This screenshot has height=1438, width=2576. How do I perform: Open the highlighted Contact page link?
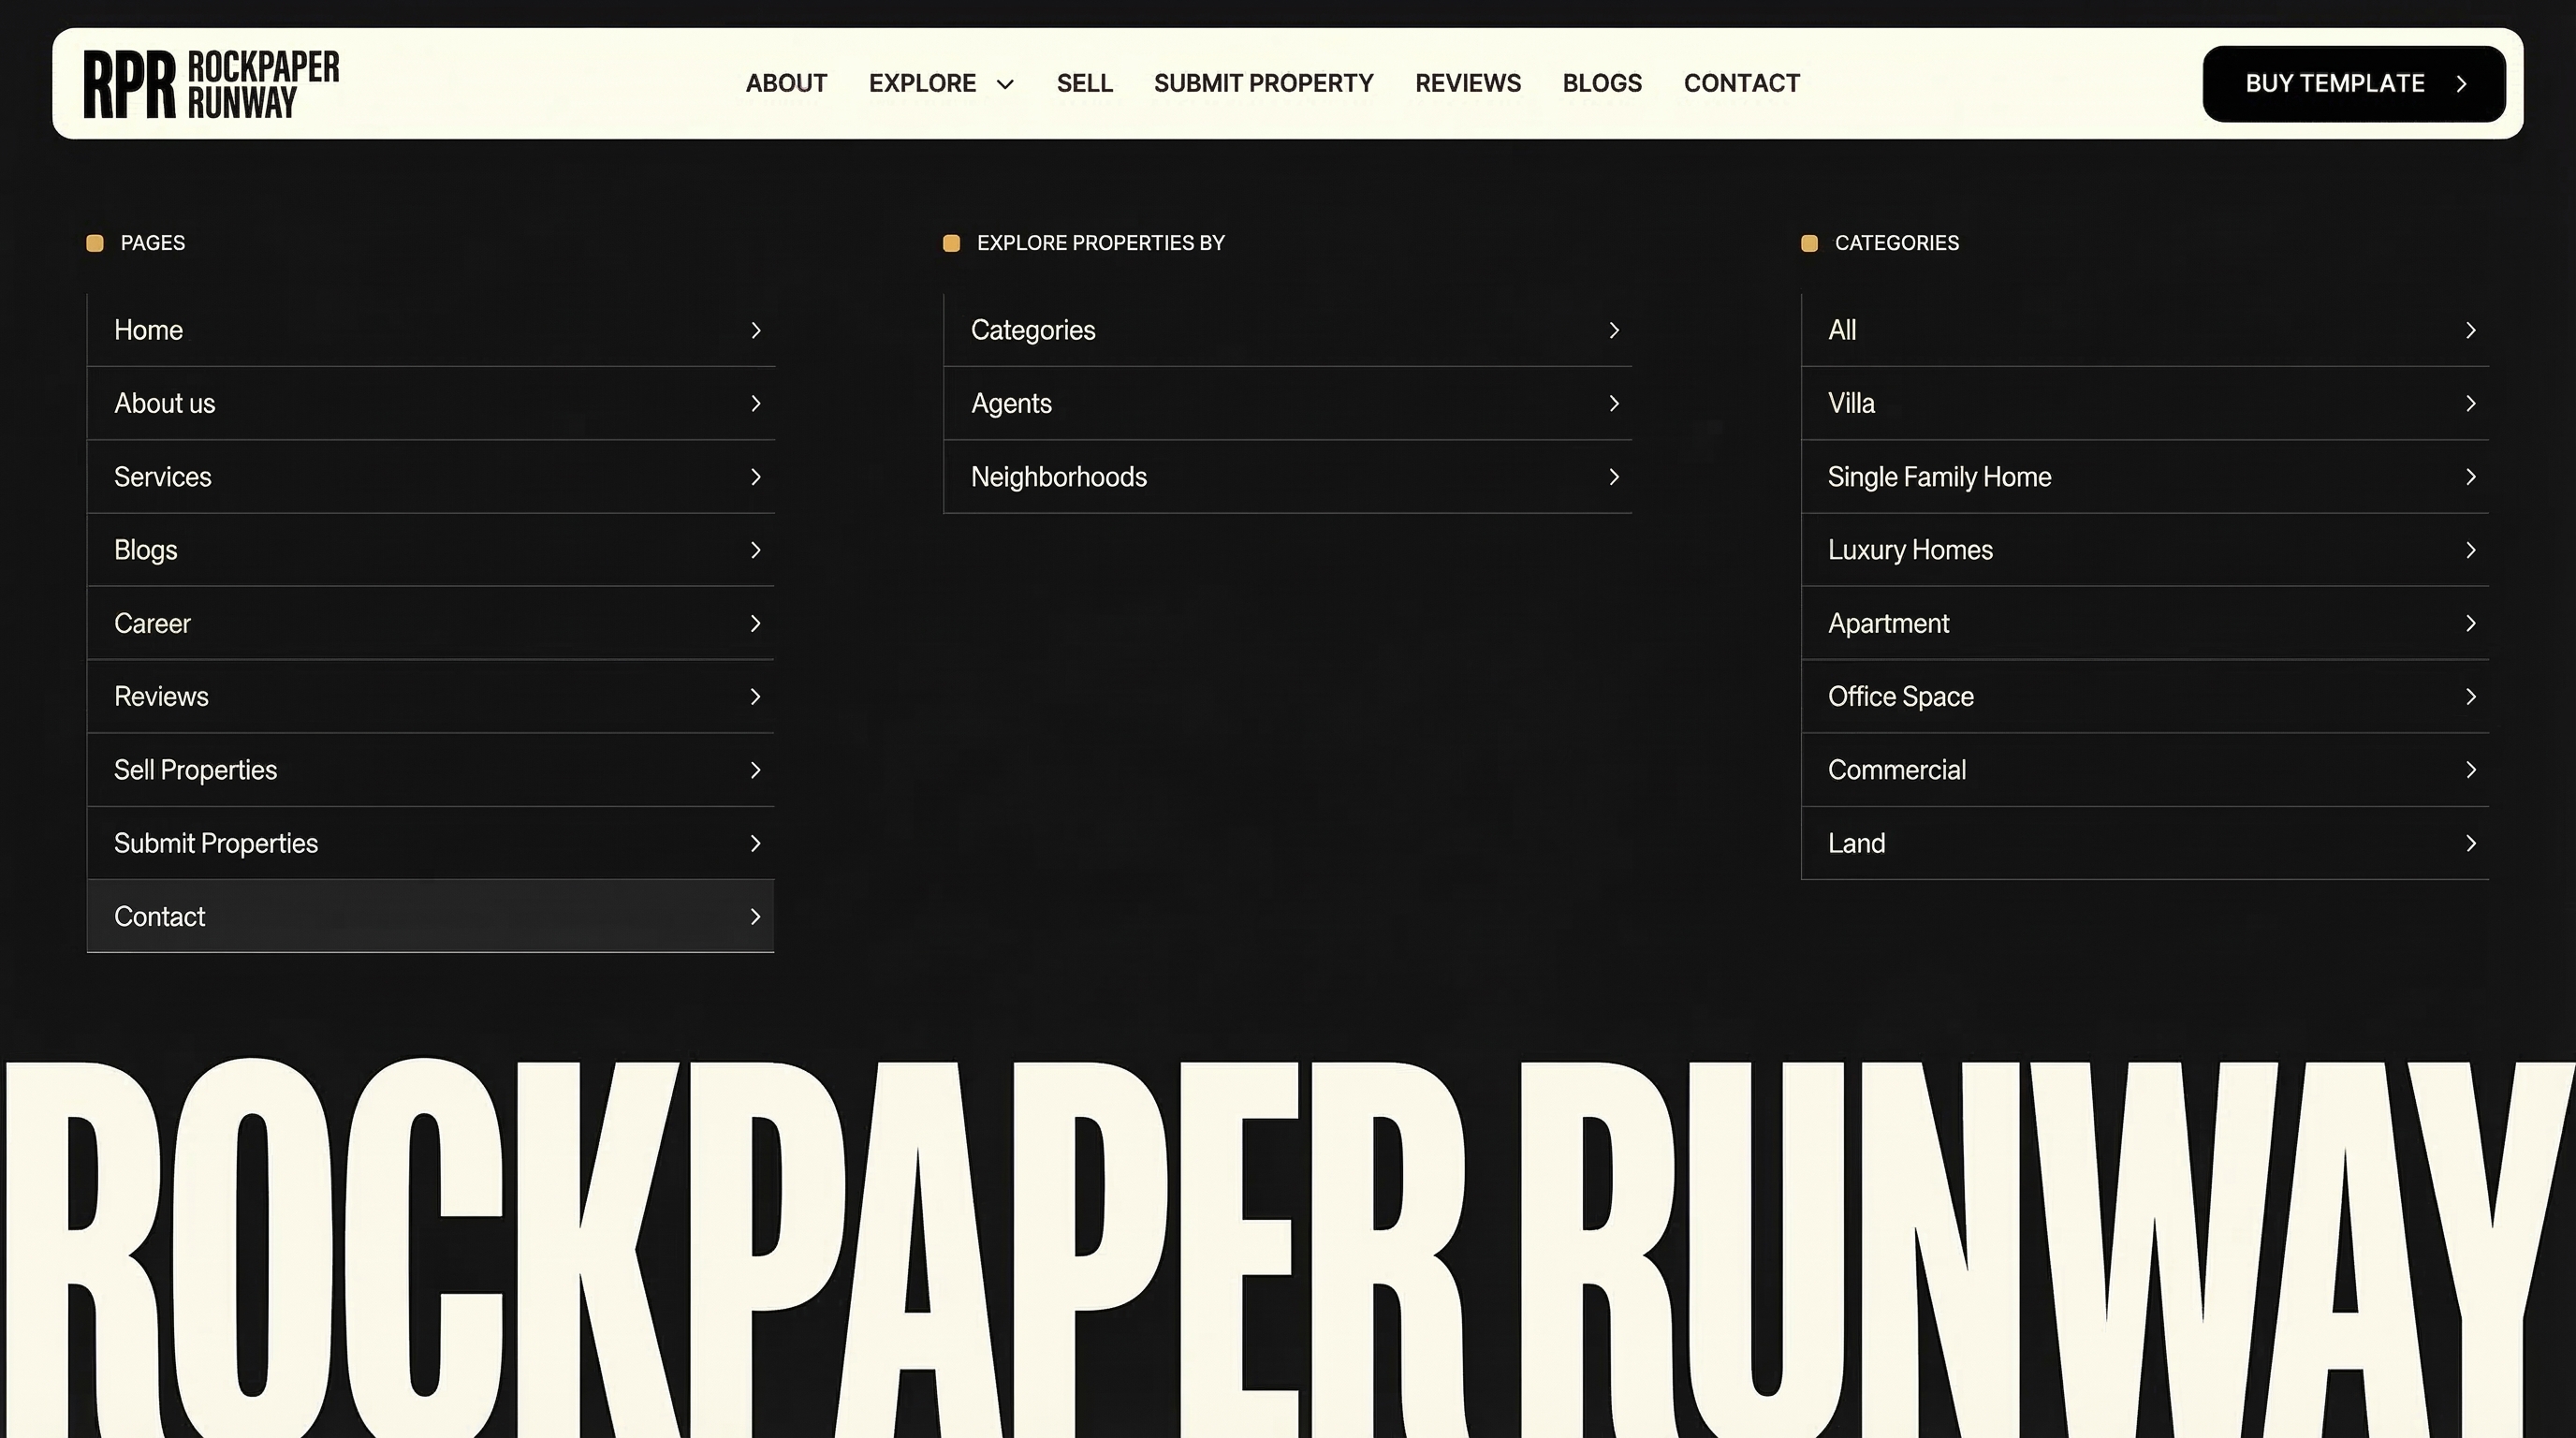coord(430,916)
